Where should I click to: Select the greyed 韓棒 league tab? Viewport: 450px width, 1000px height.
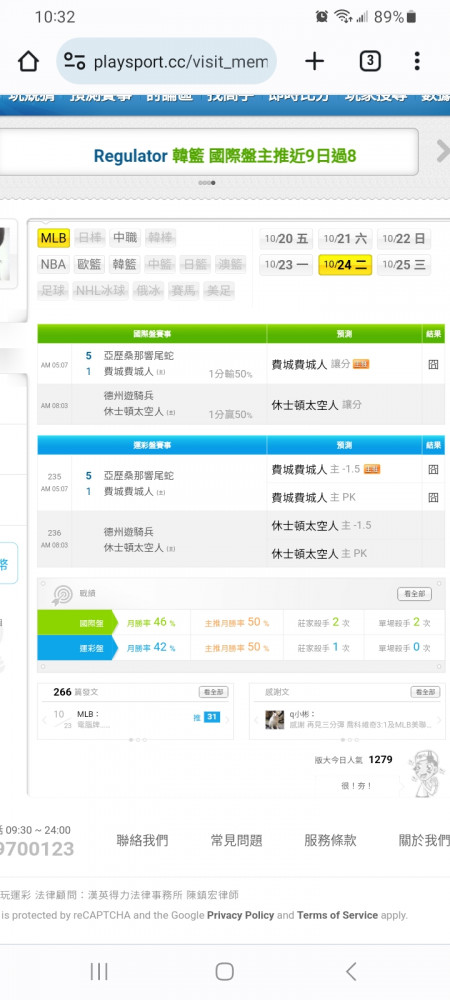(x=161, y=238)
